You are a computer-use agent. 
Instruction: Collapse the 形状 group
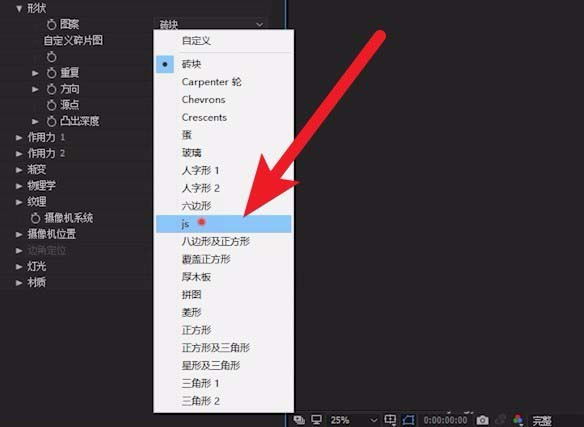[x=19, y=9]
